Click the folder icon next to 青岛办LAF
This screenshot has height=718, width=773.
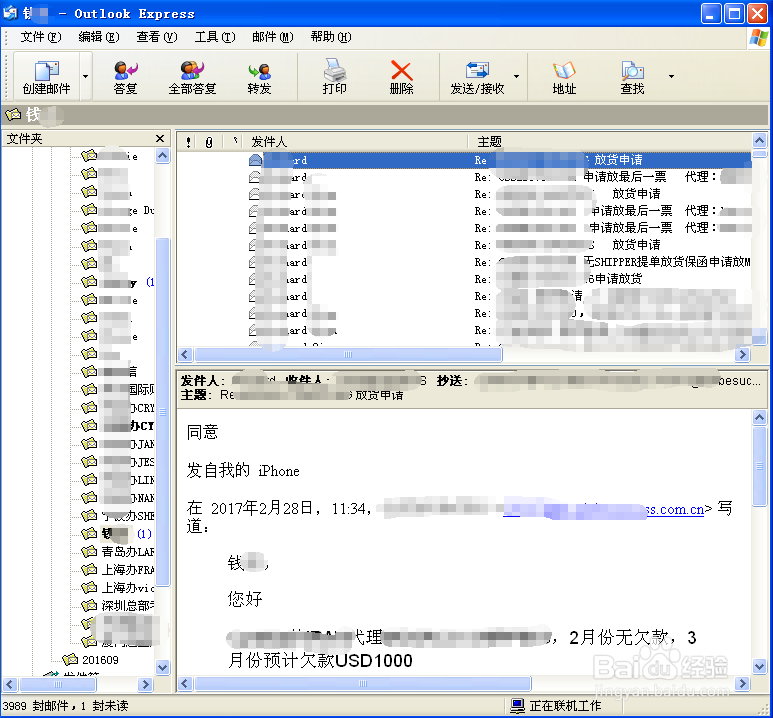[x=89, y=551]
